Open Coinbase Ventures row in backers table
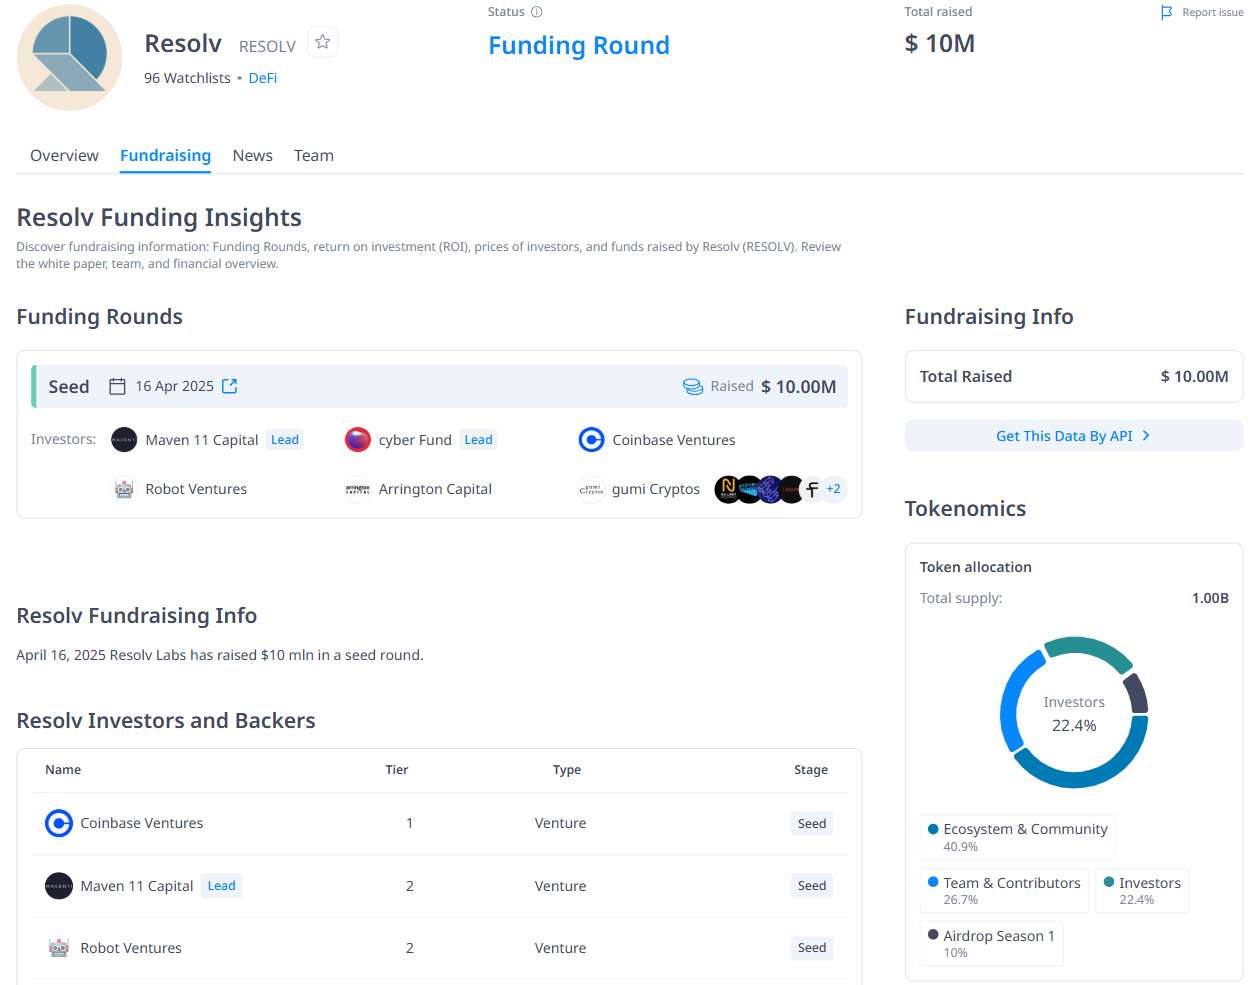 tap(440, 823)
